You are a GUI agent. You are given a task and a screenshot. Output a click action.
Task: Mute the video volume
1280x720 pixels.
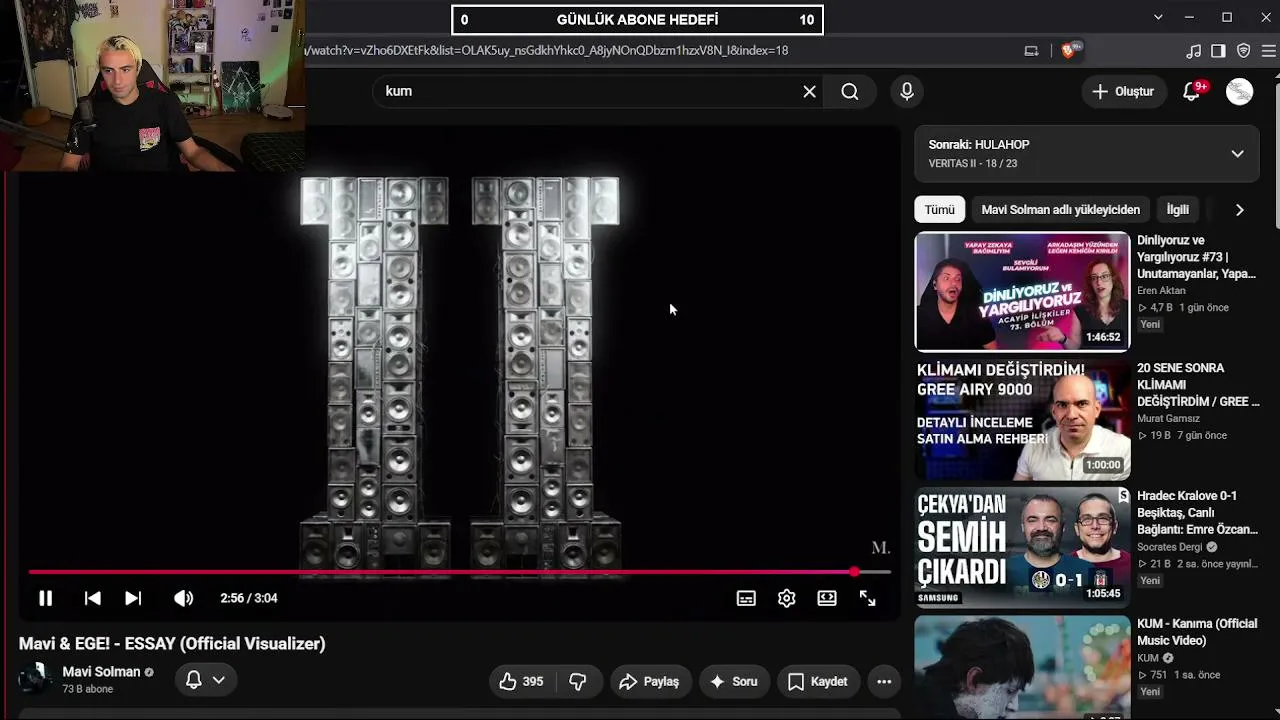tap(183, 598)
